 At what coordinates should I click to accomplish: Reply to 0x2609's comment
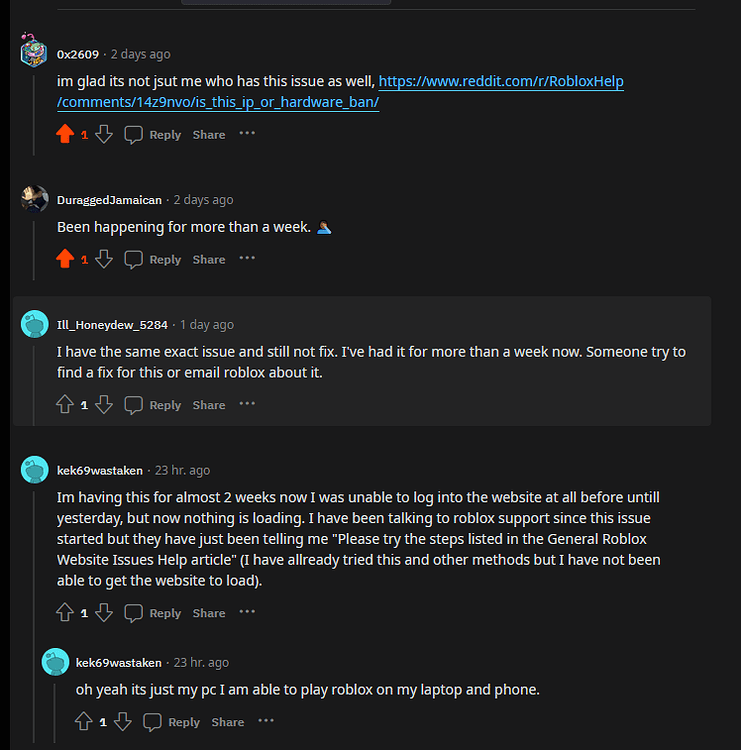click(x=153, y=135)
